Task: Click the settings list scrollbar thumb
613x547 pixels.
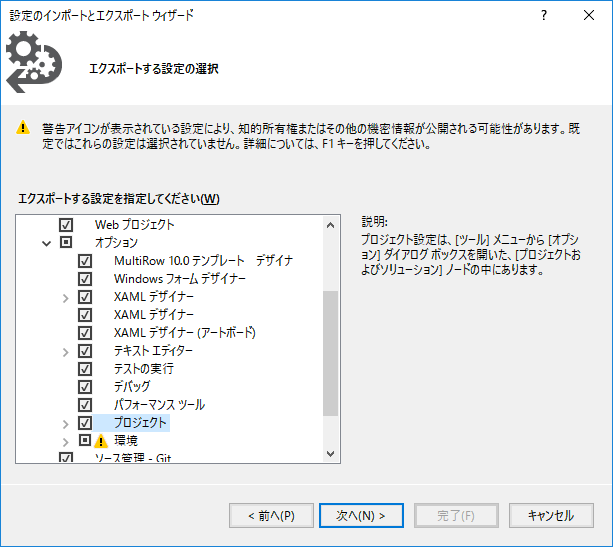Action: tap(330, 353)
